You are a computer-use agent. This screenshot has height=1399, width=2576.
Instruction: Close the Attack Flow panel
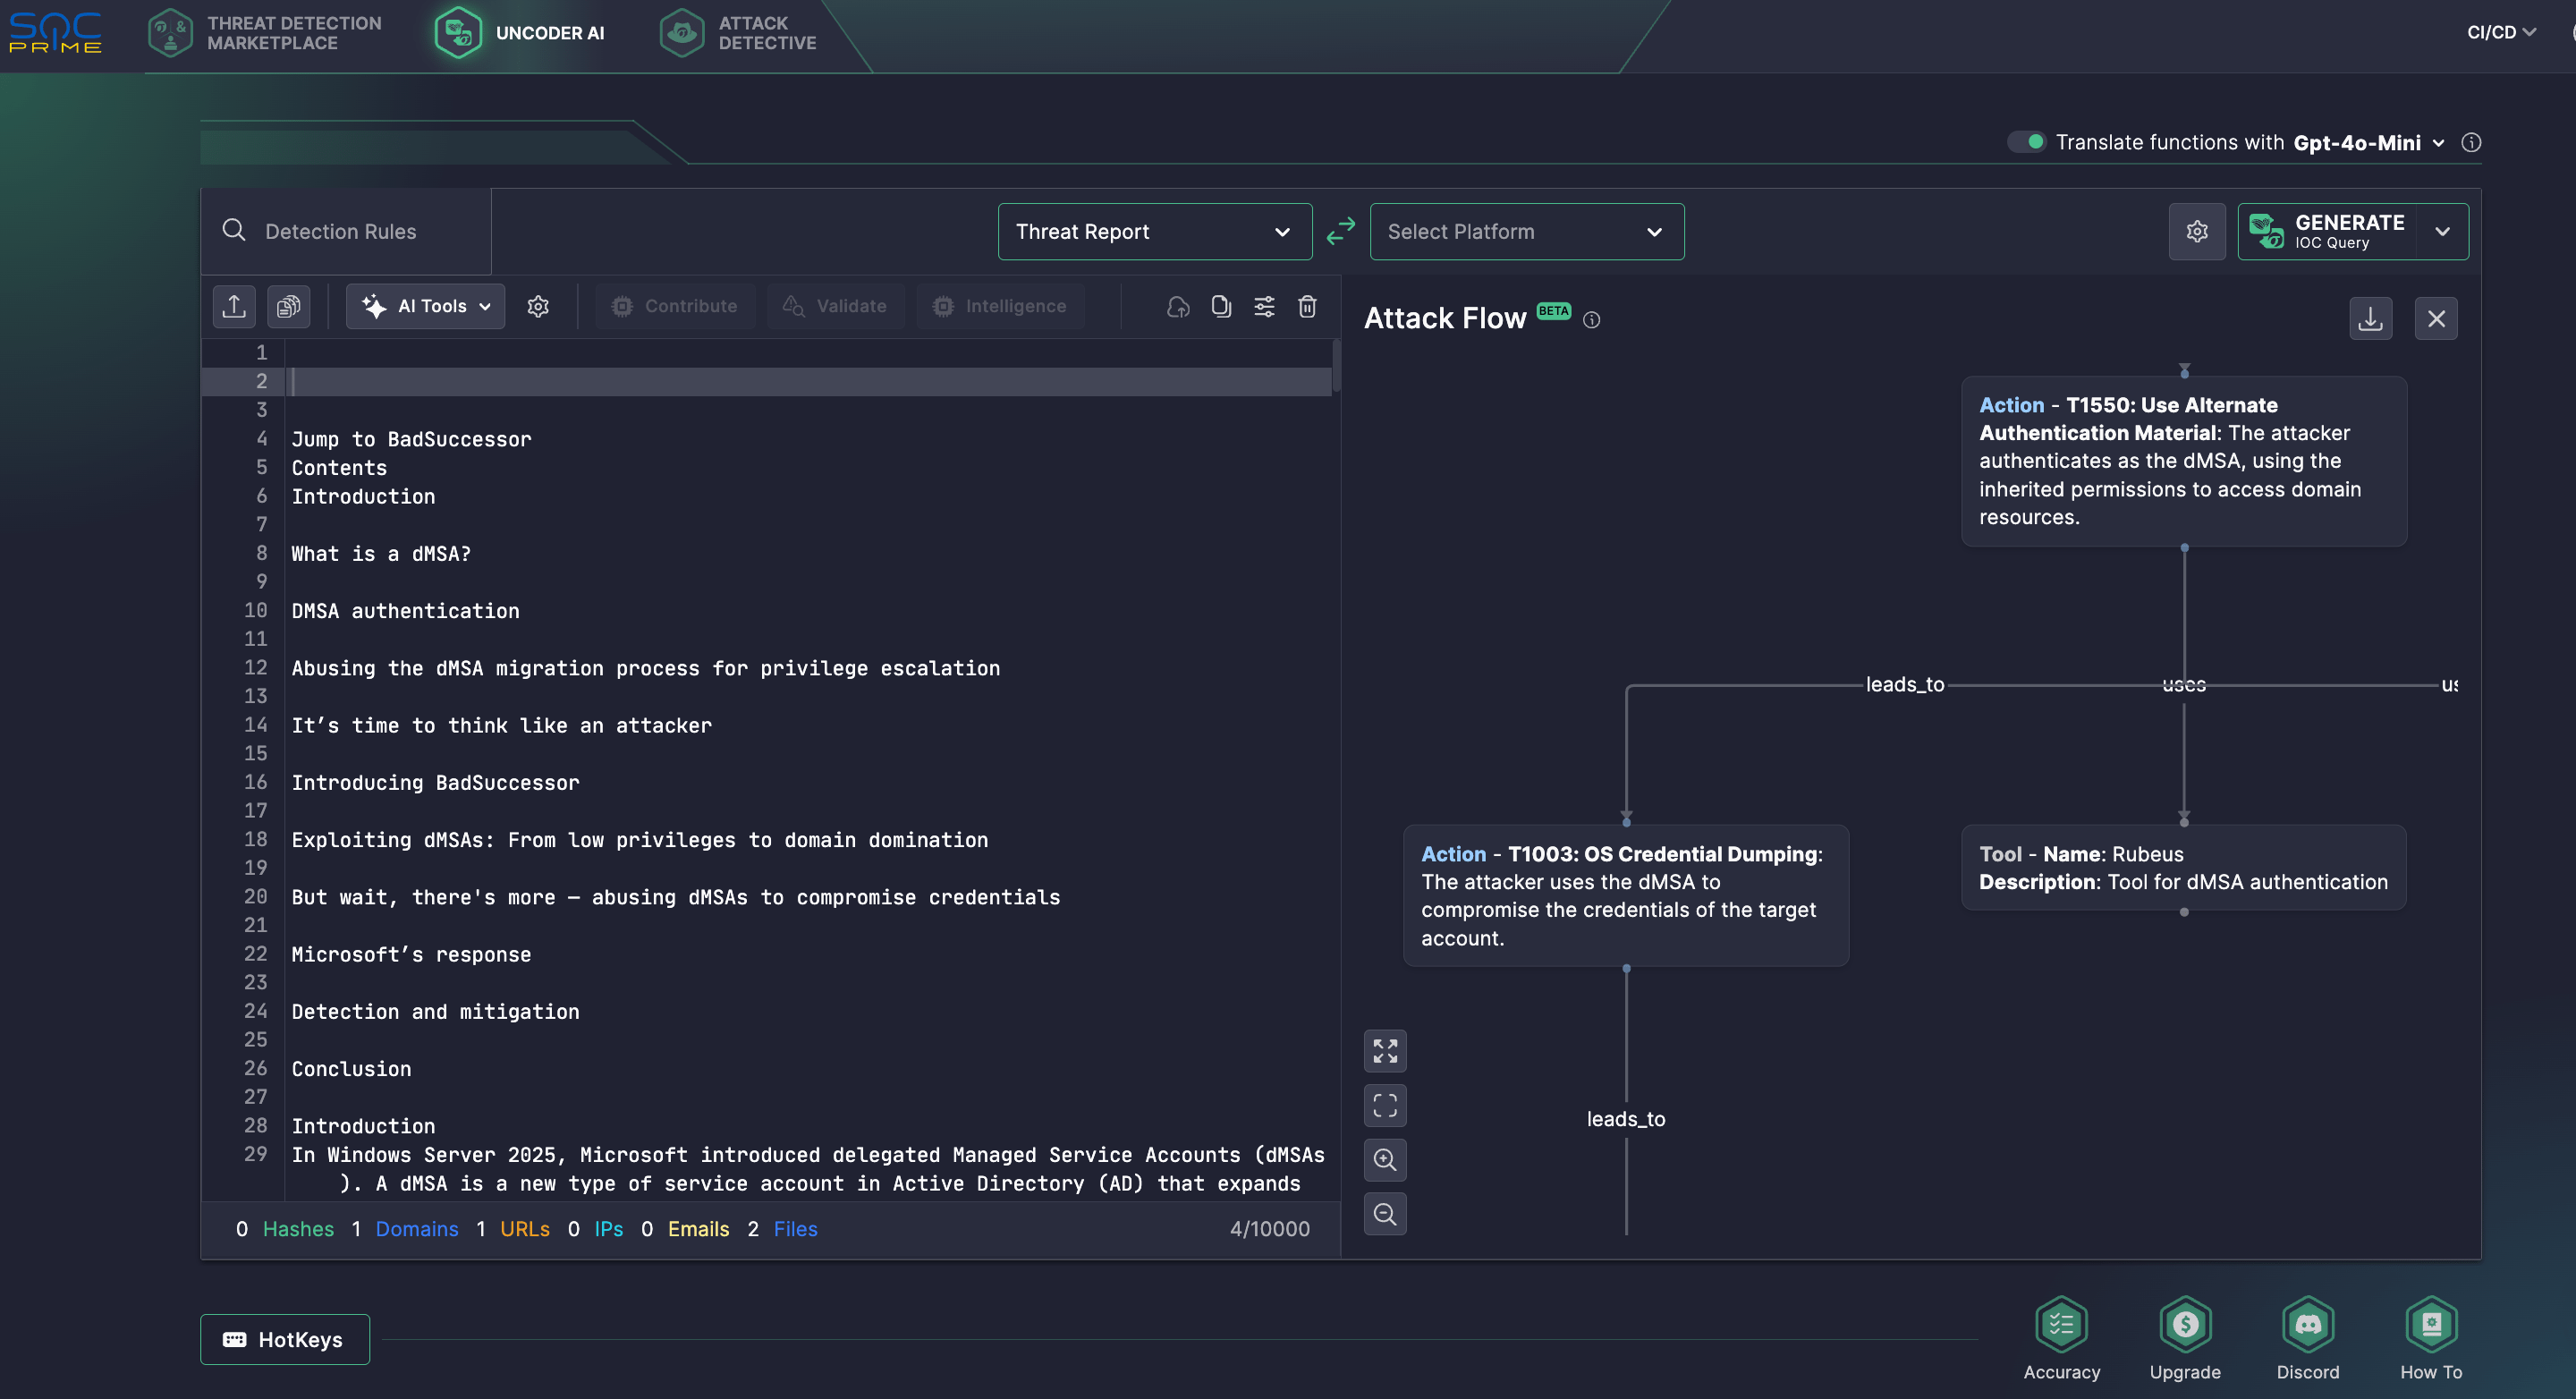tap(2436, 319)
